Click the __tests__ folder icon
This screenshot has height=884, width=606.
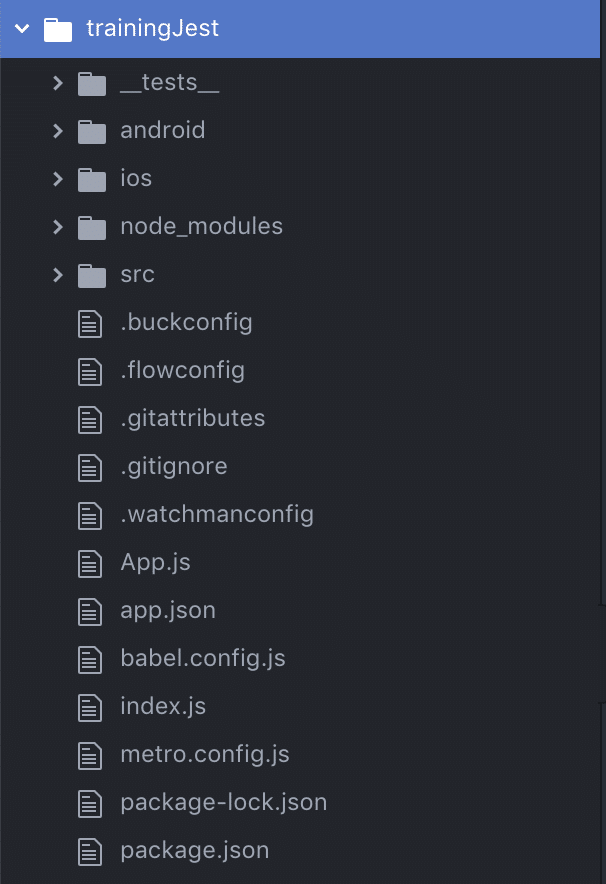pos(92,83)
